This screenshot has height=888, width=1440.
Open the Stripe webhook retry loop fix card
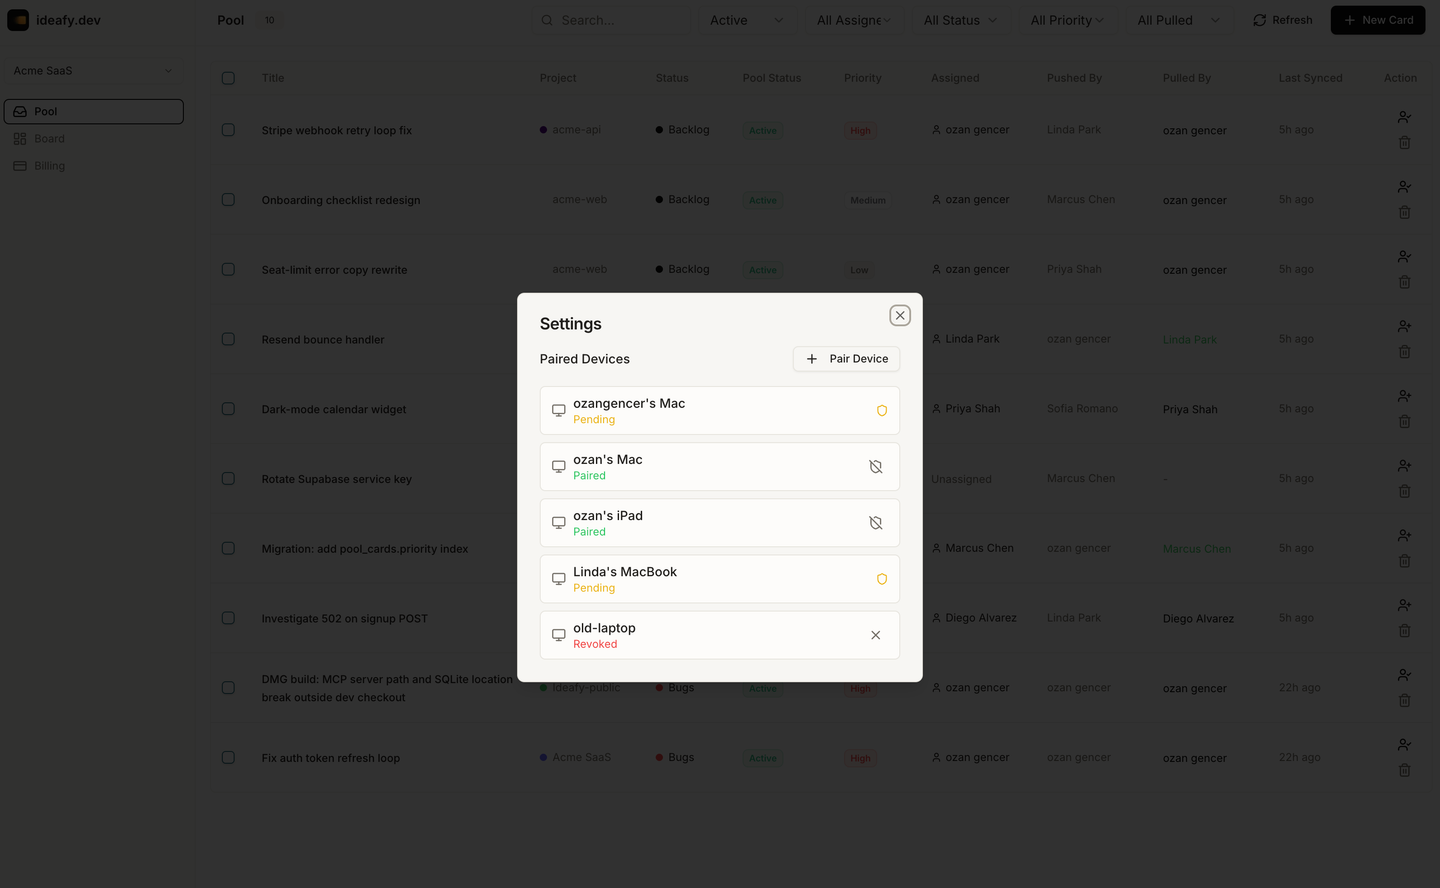(337, 130)
